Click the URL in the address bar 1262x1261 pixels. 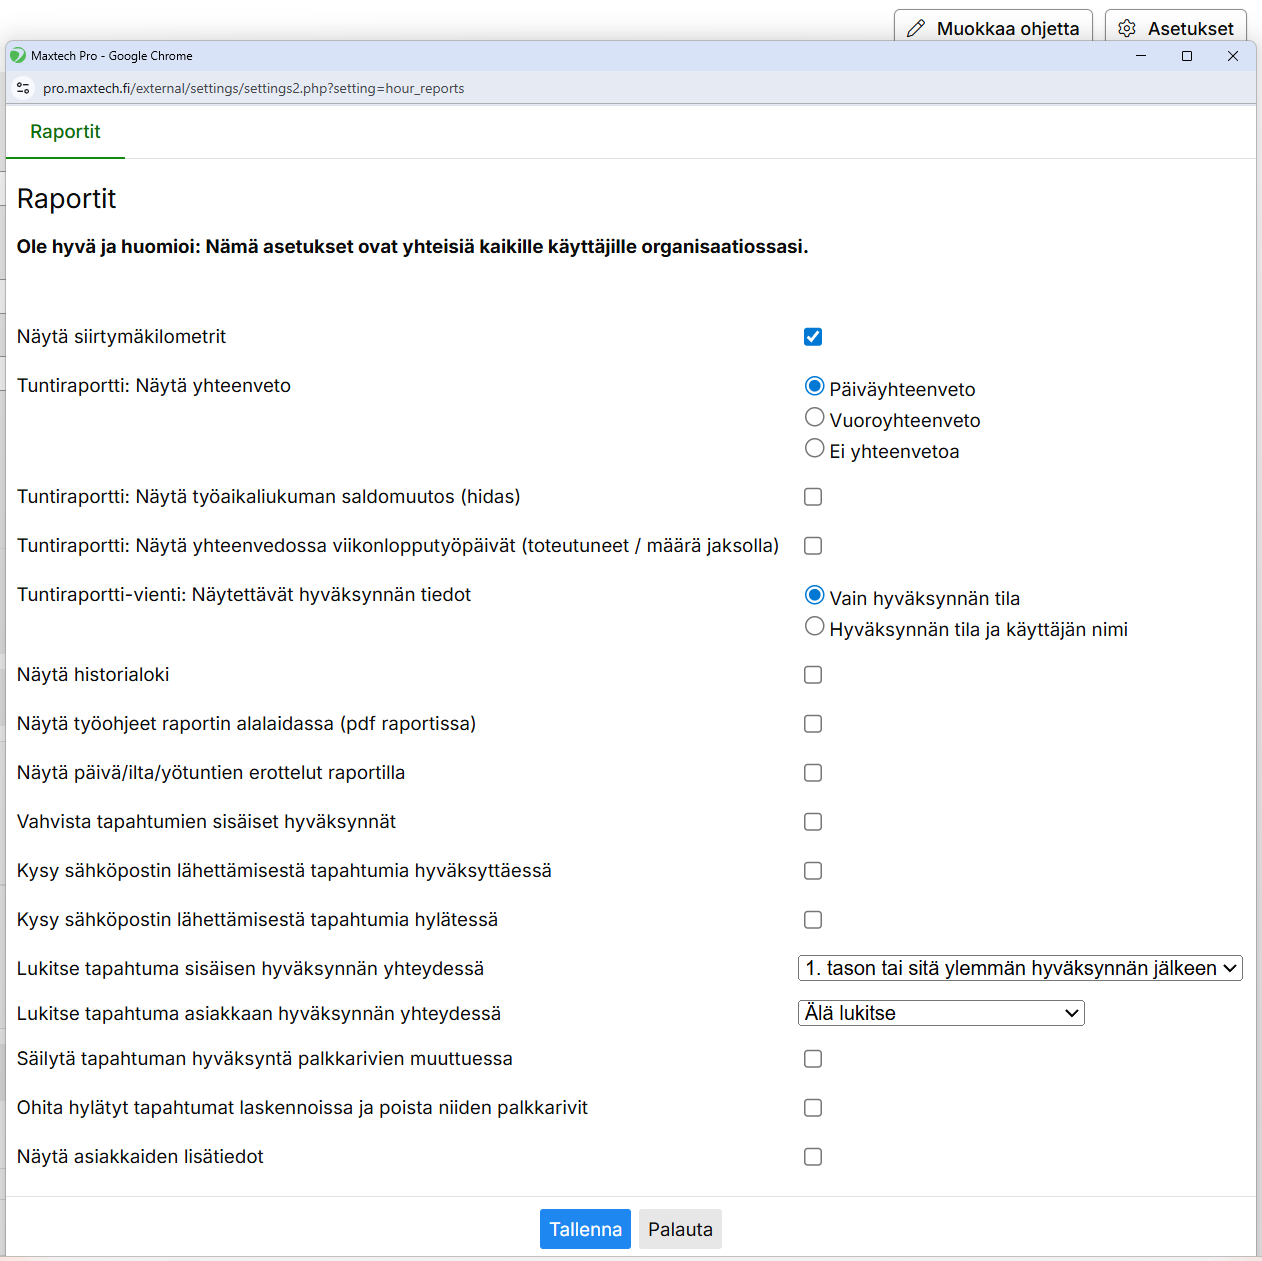pyautogui.click(x=254, y=88)
